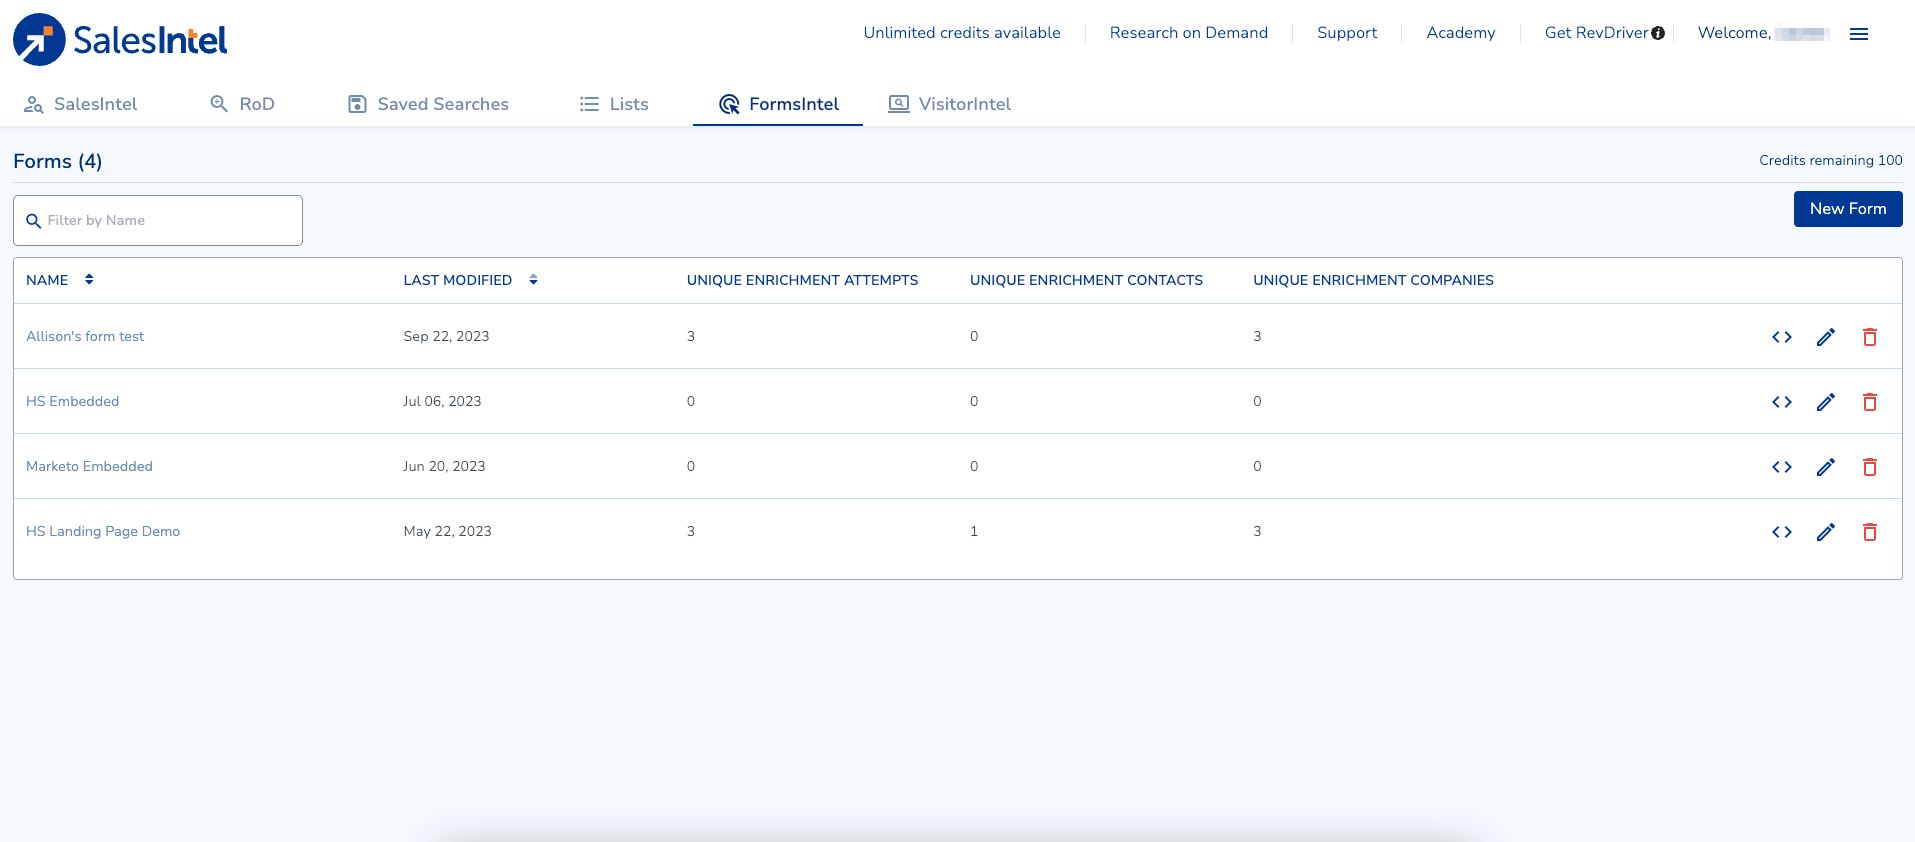
Task: Select the FormsIntel tab
Action: pyautogui.click(x=778, y=104)
